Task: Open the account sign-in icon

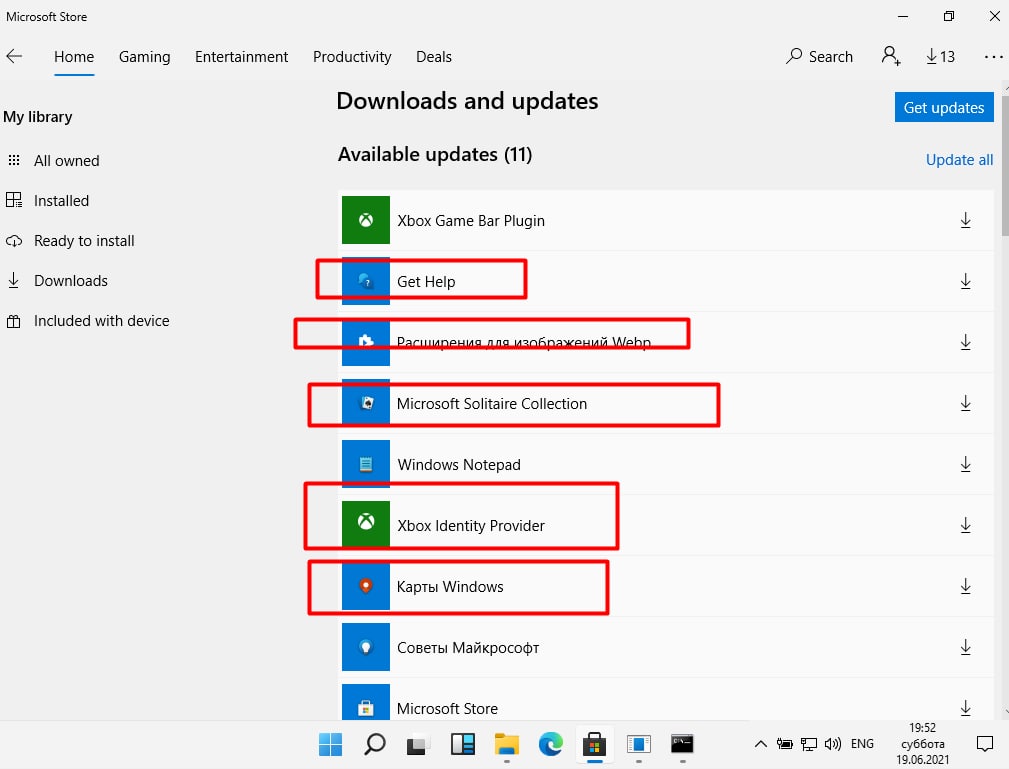Action: [891, 56]
